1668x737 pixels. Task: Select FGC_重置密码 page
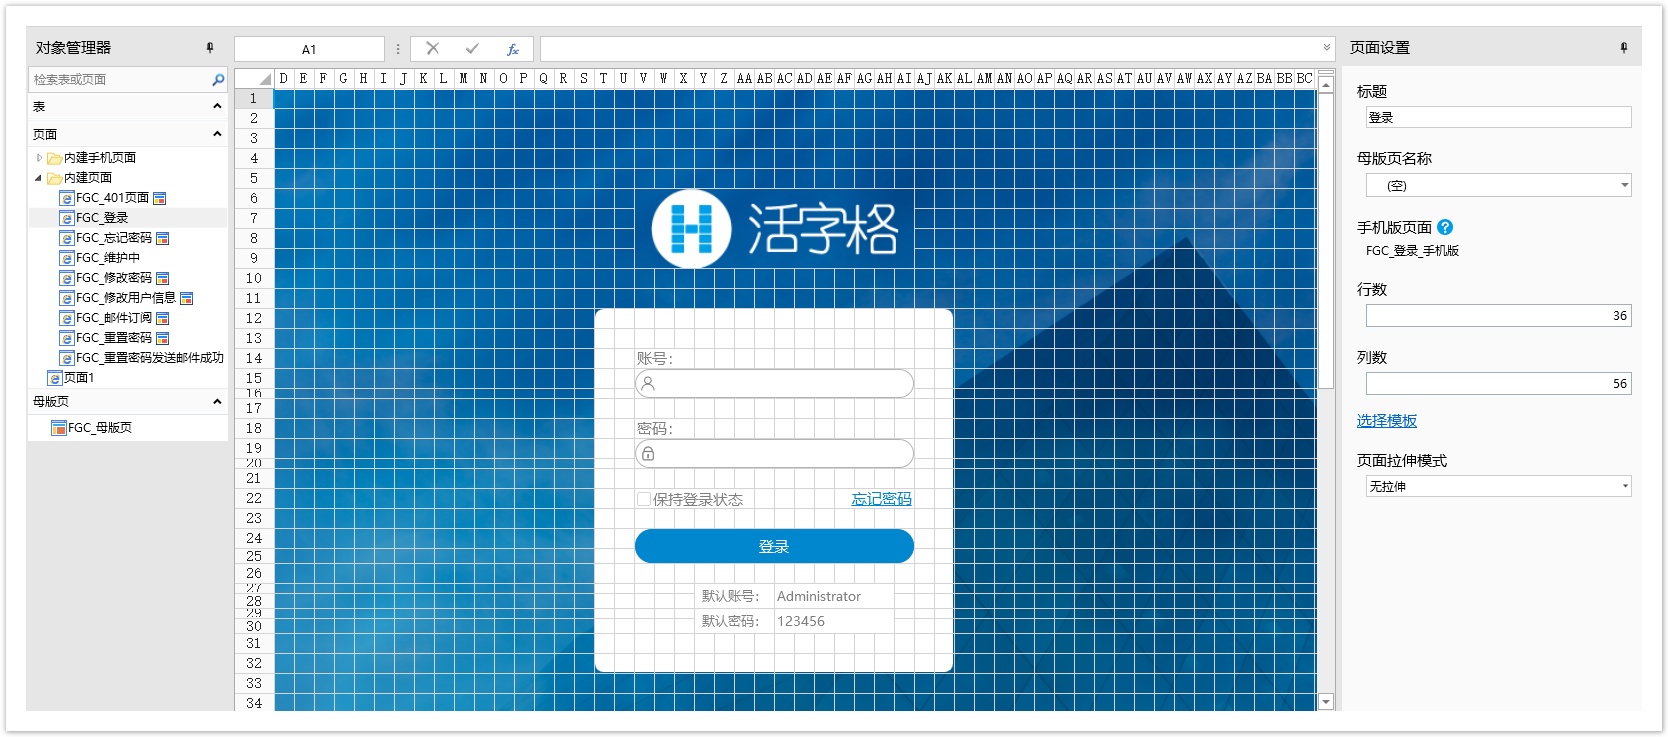[x=114, y=338]
